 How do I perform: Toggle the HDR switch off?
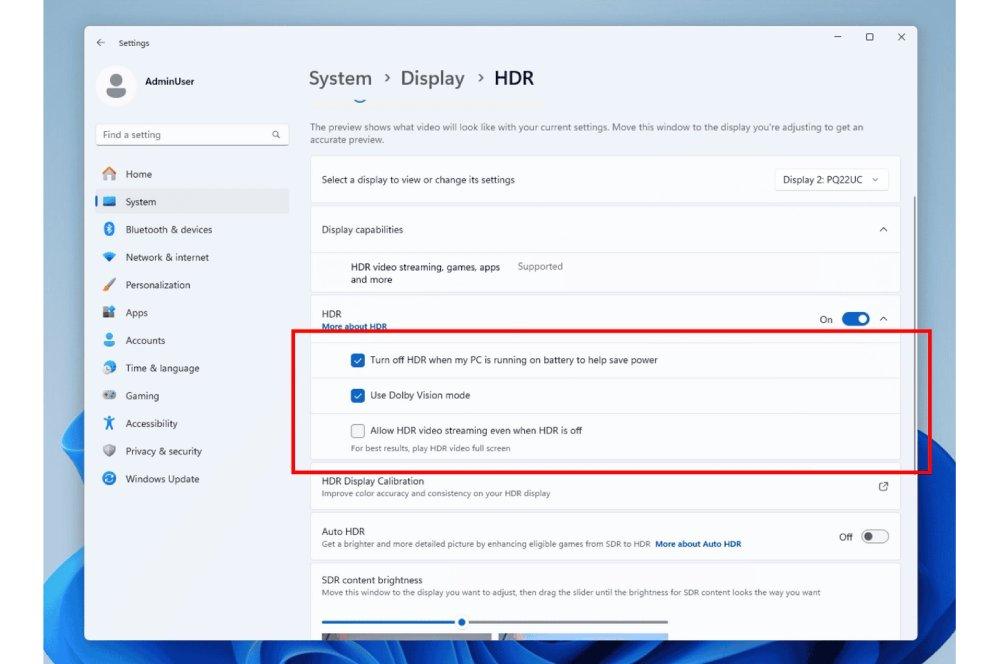855,319
